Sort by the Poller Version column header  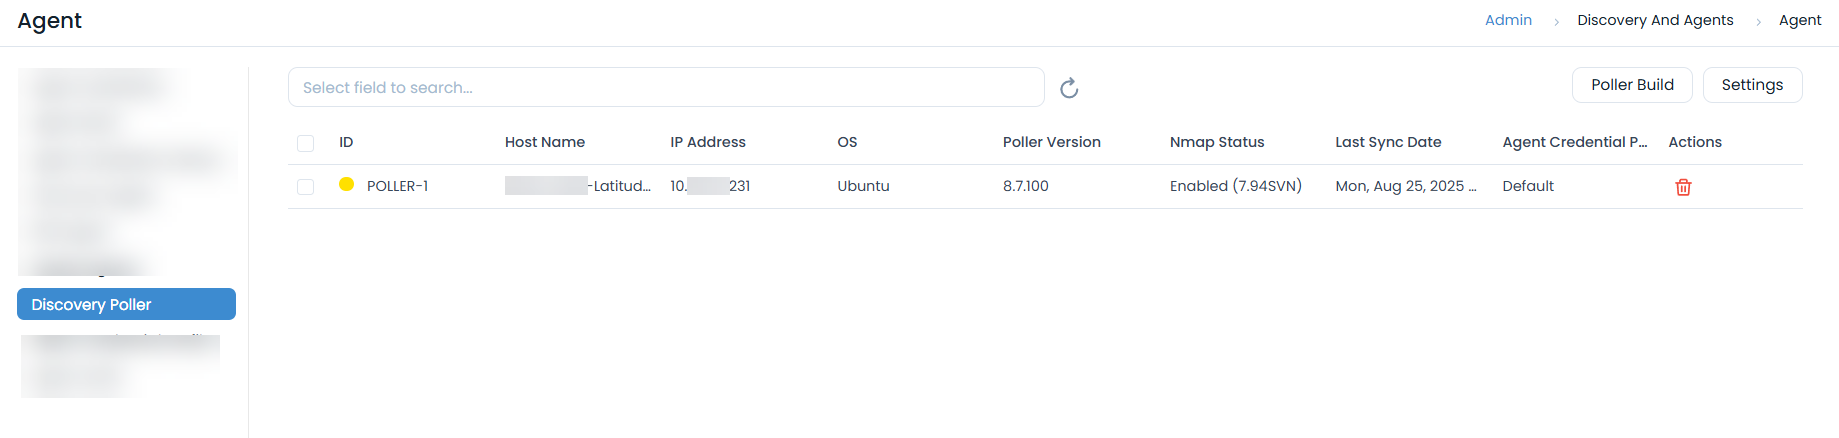pyautogui.click(x=1051, y=142)
